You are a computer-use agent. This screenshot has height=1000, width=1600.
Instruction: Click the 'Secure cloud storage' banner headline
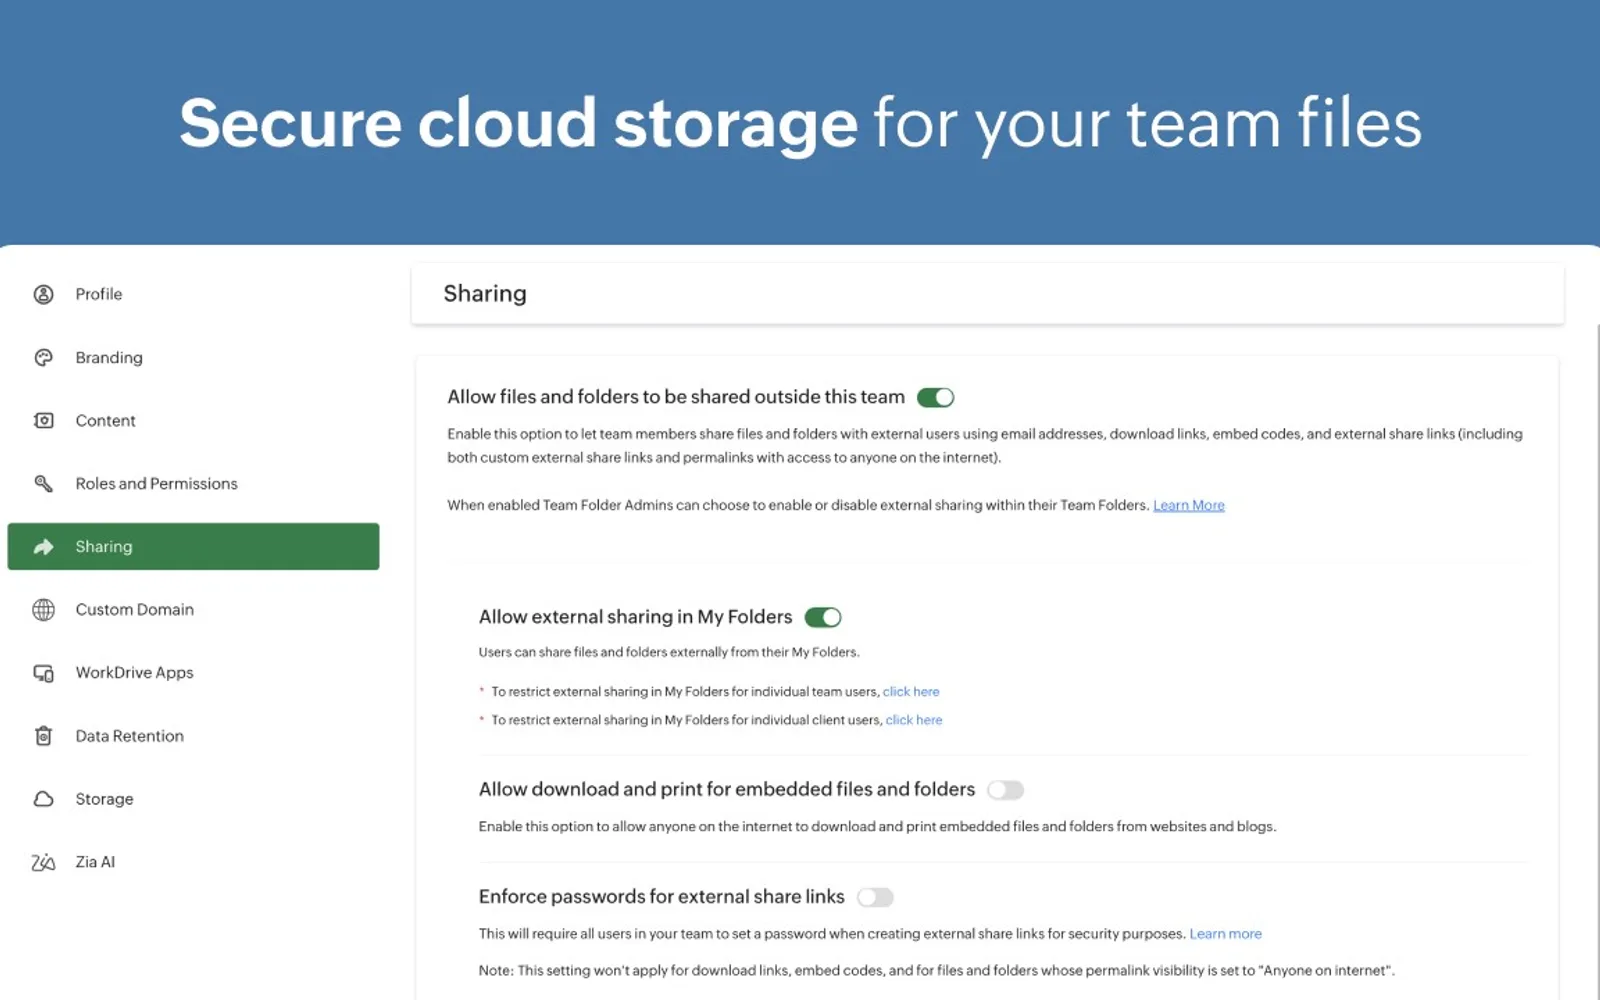(800, 123)
